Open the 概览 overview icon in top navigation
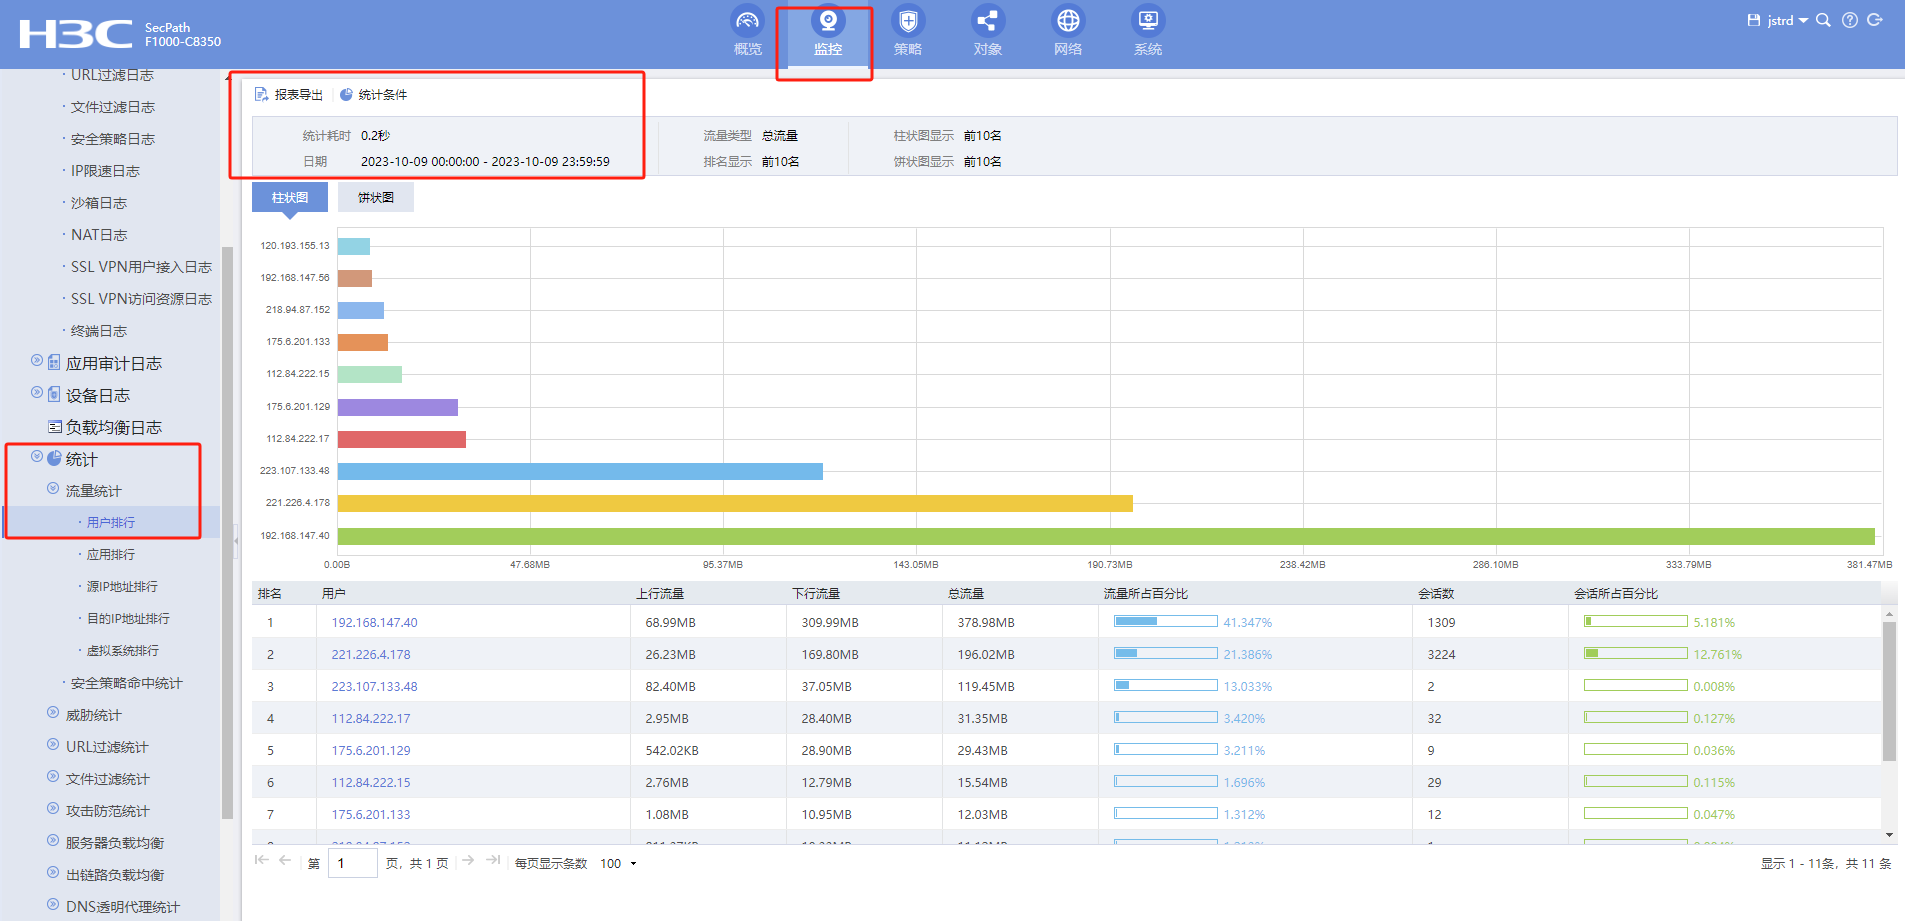 click(x=747, y=22)
